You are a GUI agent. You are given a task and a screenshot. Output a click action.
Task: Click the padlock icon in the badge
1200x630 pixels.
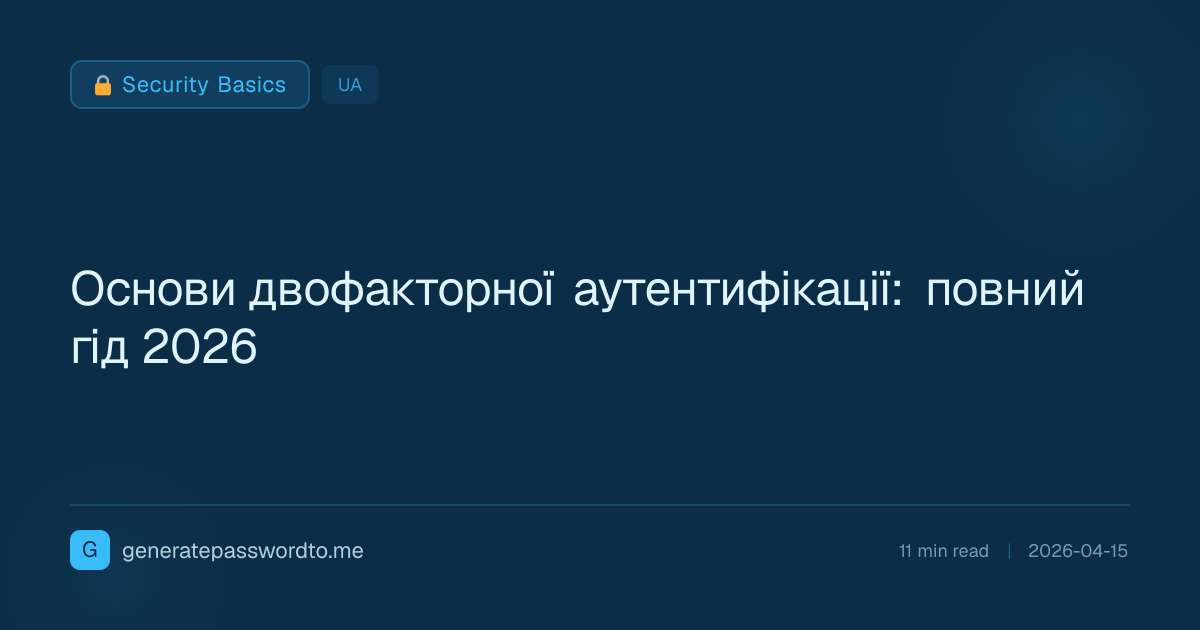[102, 85]
